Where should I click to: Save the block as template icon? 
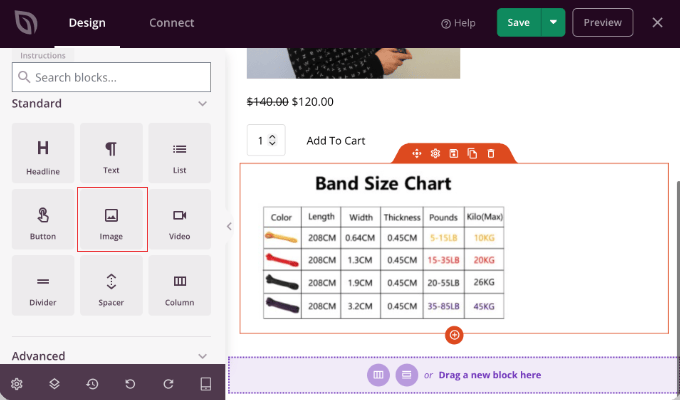click(x=454, y=153)
